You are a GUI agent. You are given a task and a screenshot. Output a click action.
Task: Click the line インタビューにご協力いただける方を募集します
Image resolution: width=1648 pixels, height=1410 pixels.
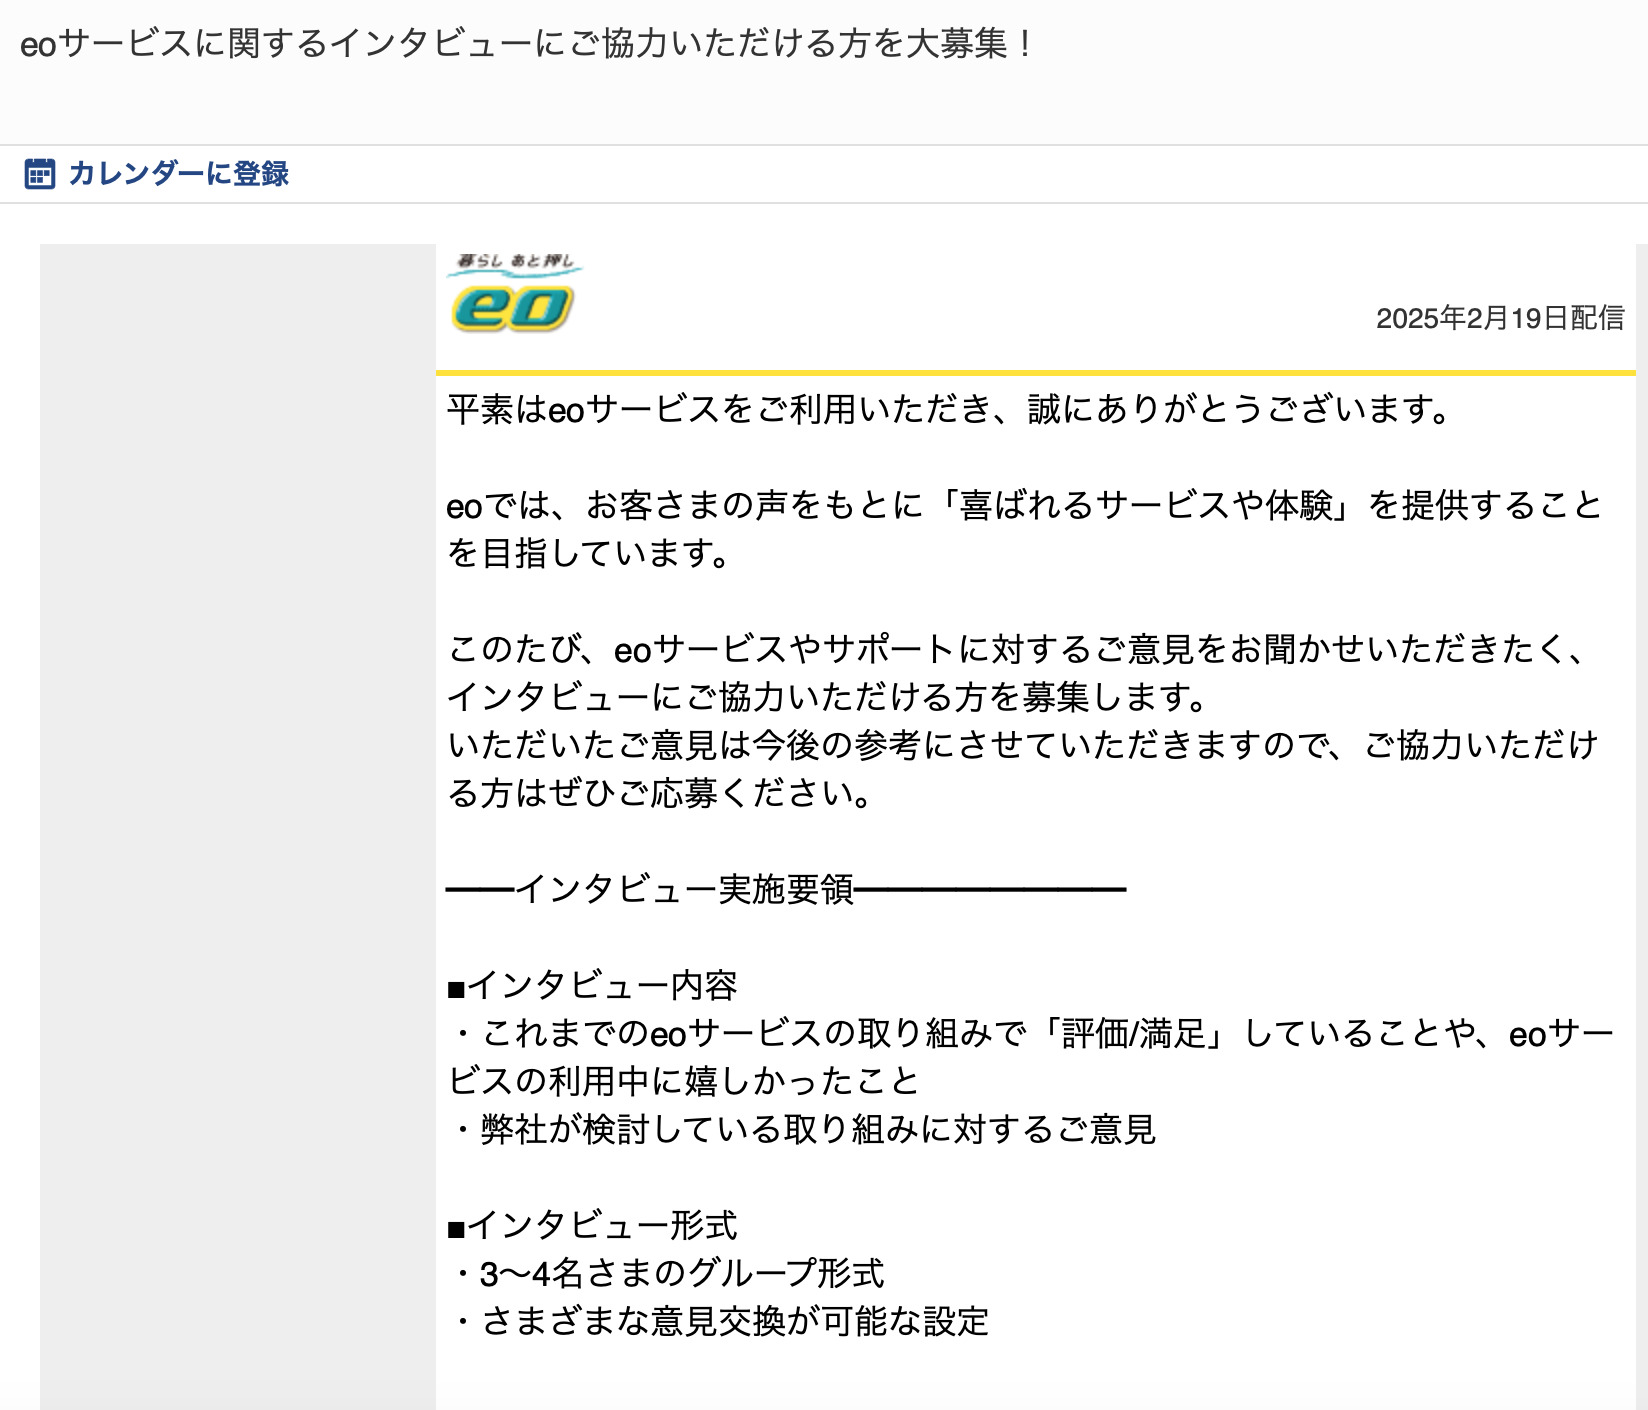(x=826, y=697)
